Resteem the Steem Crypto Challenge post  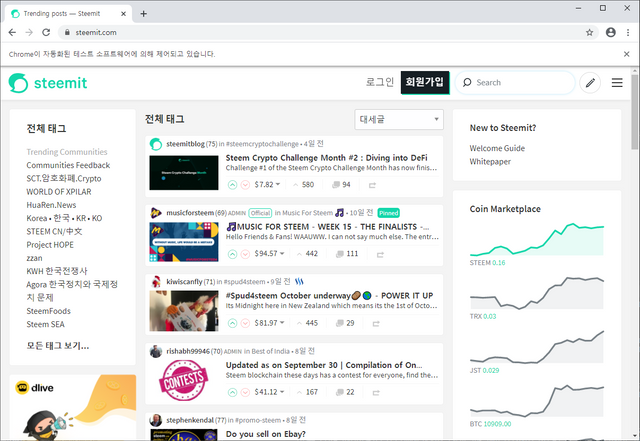[372, 185]
